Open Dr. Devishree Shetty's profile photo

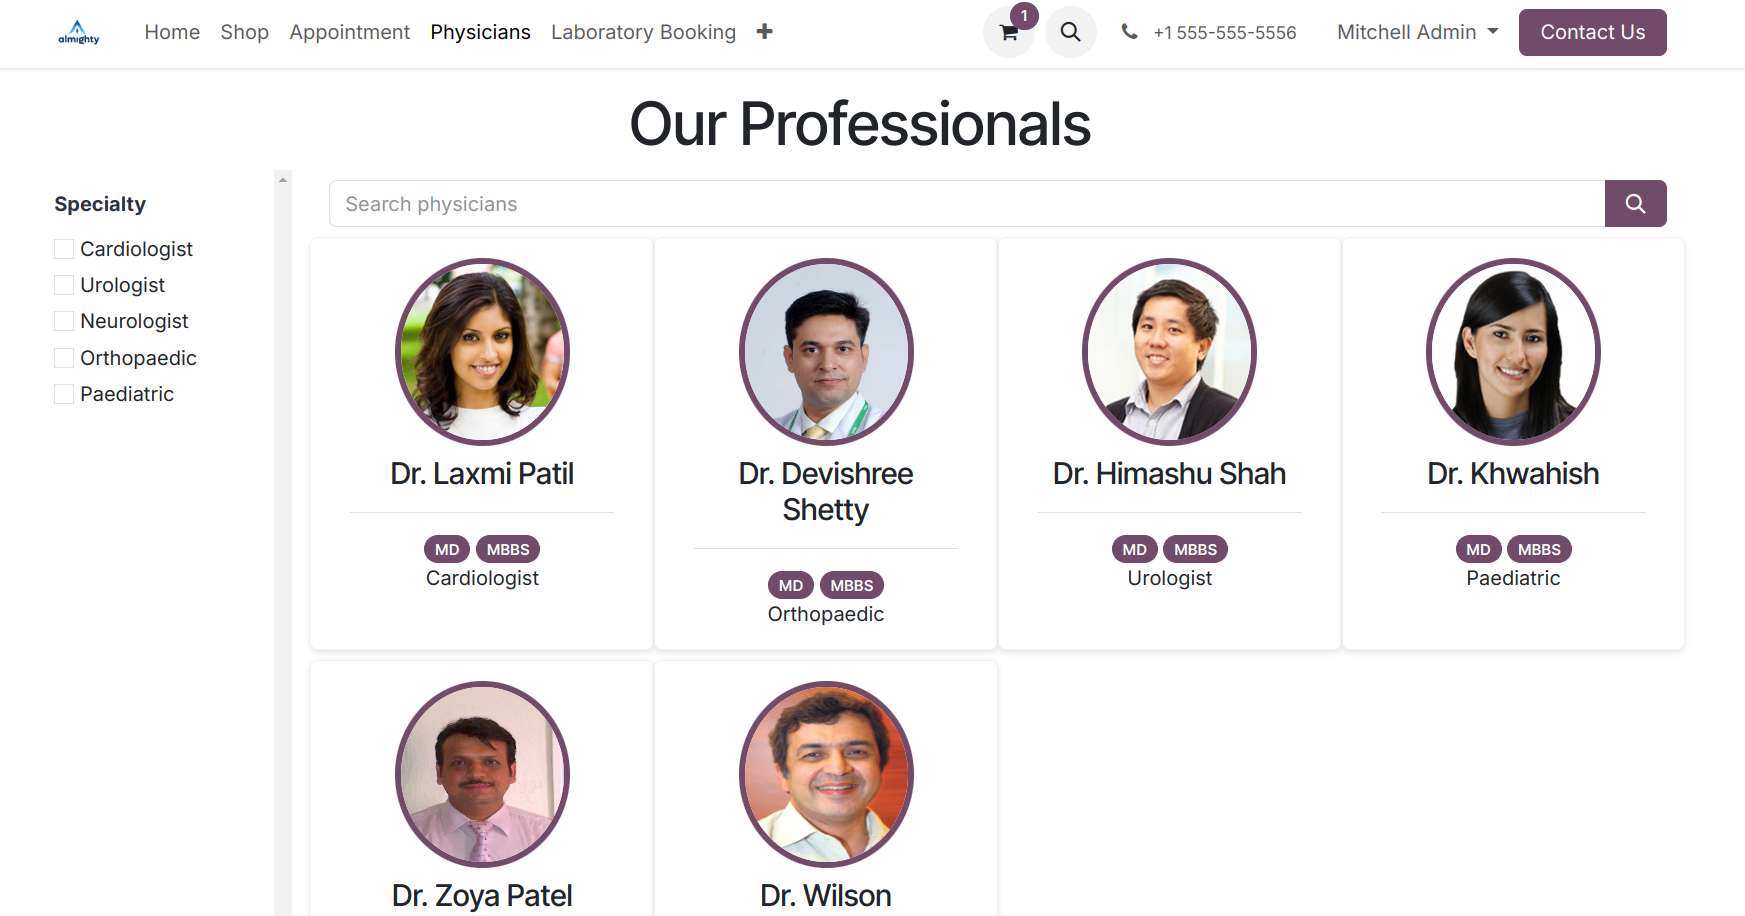(x=826, y=352)
